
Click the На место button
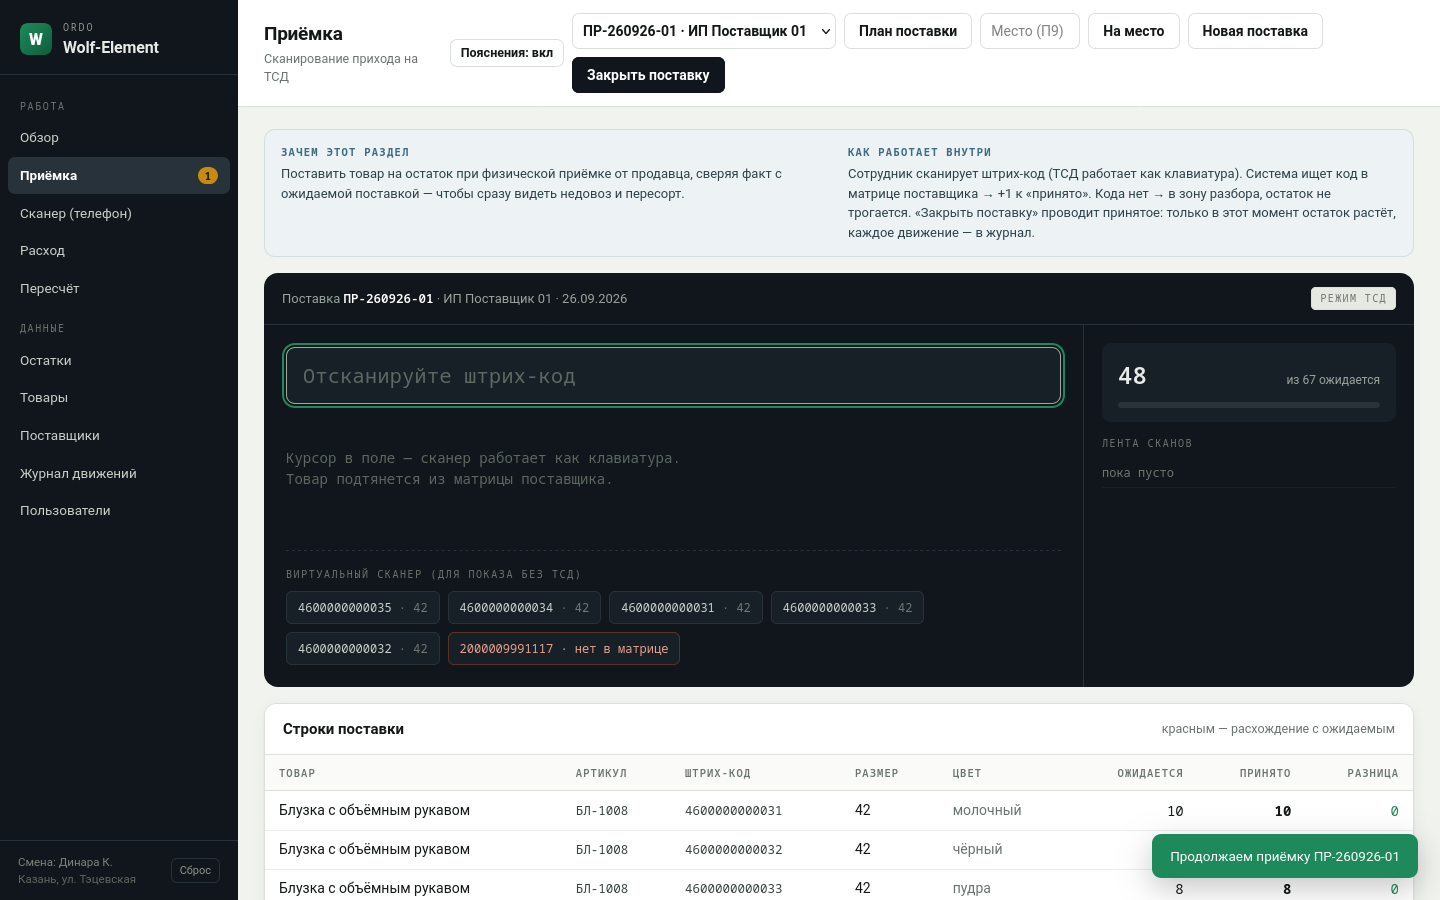(x=1134, y=31)
